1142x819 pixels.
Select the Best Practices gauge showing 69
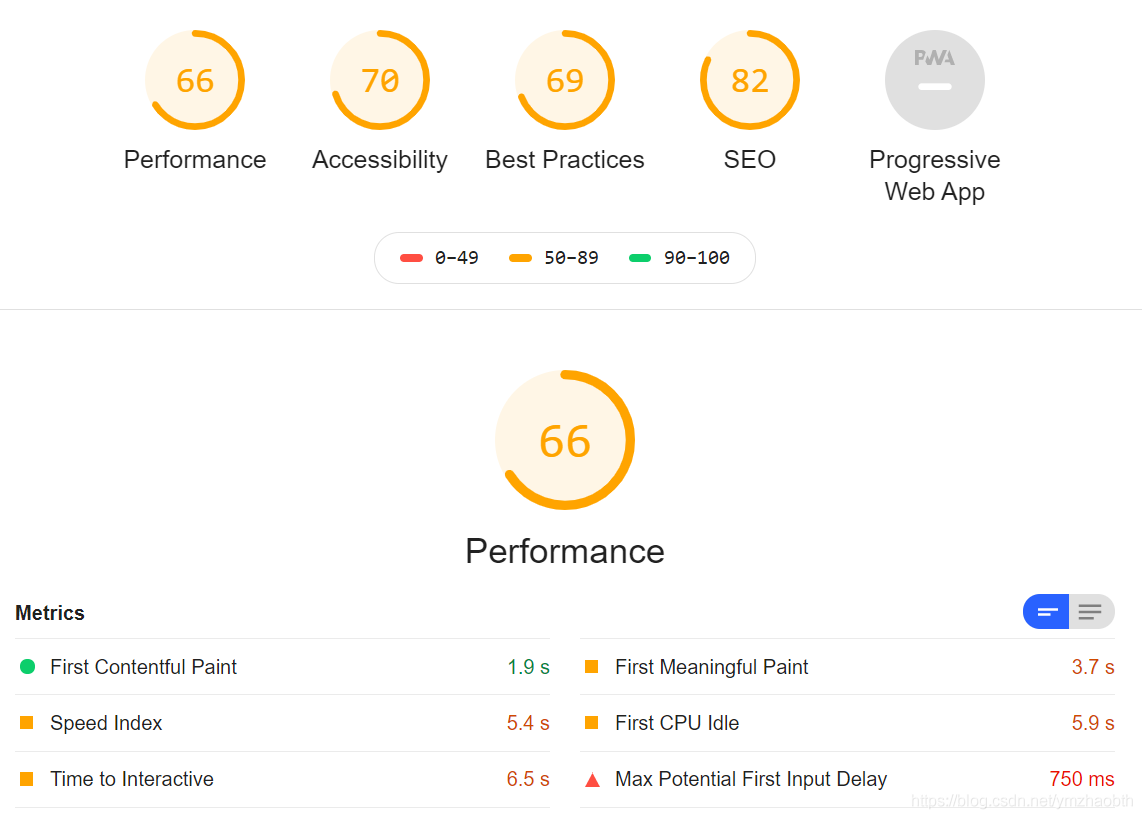tap(564, 80)
